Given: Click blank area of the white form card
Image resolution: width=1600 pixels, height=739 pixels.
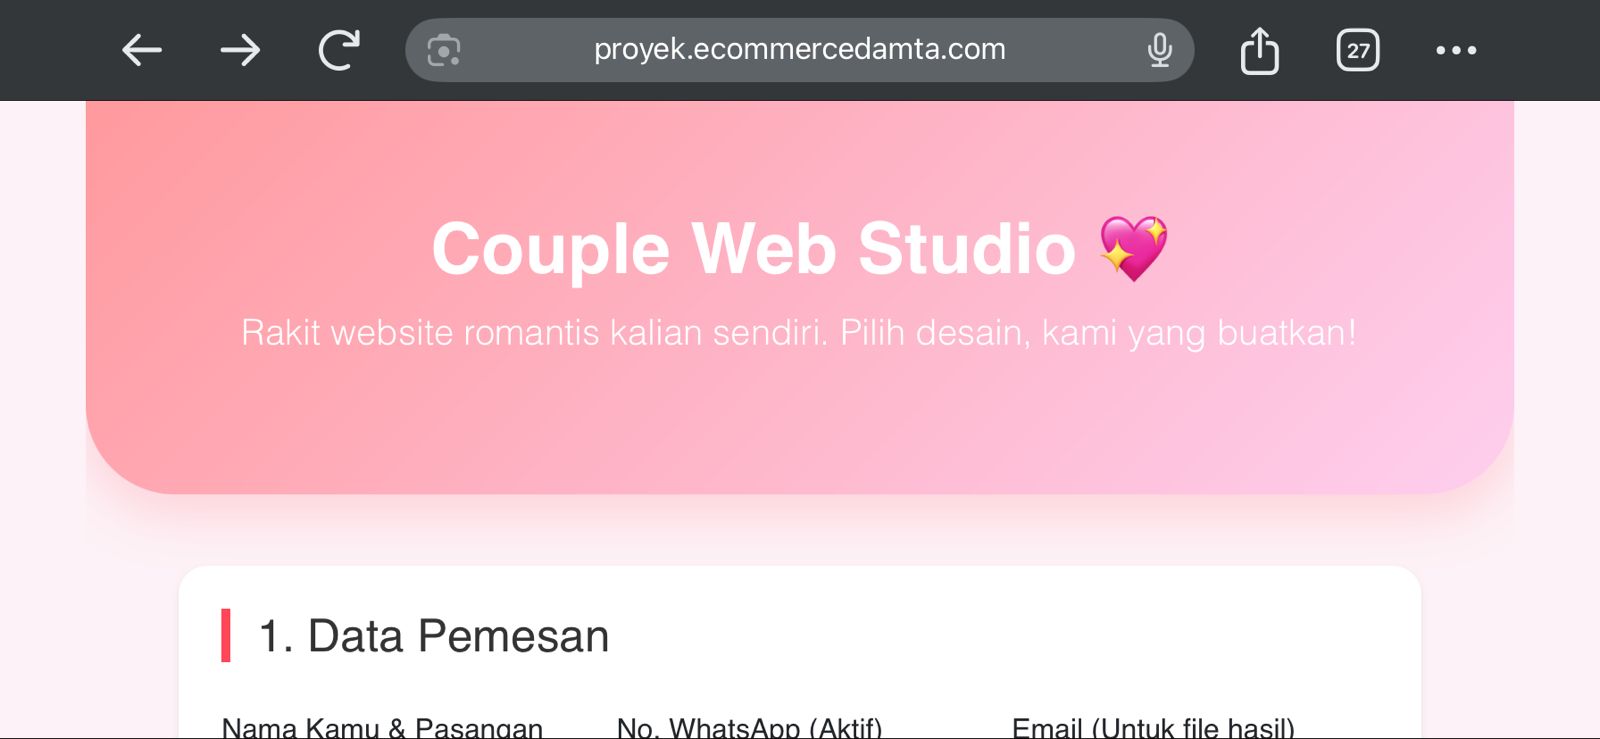Looking at the screenshot, I should pyautogui.click(x=1000, y=640).
